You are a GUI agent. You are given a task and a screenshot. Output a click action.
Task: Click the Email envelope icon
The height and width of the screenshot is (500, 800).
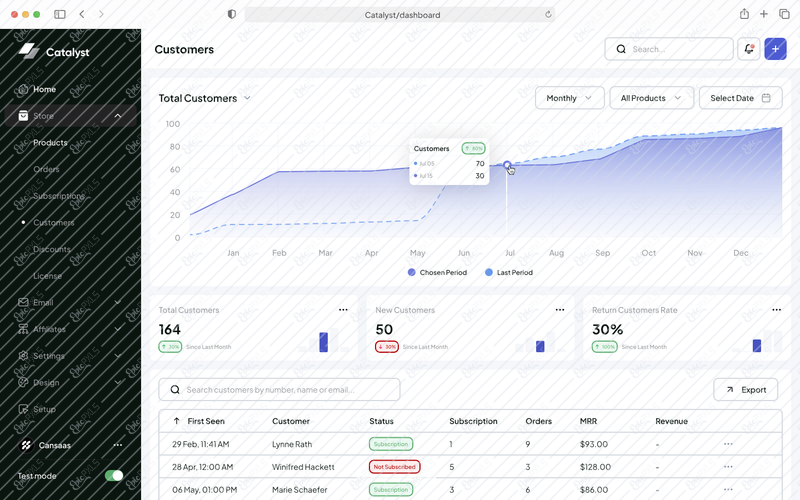[x=23, y=302]
